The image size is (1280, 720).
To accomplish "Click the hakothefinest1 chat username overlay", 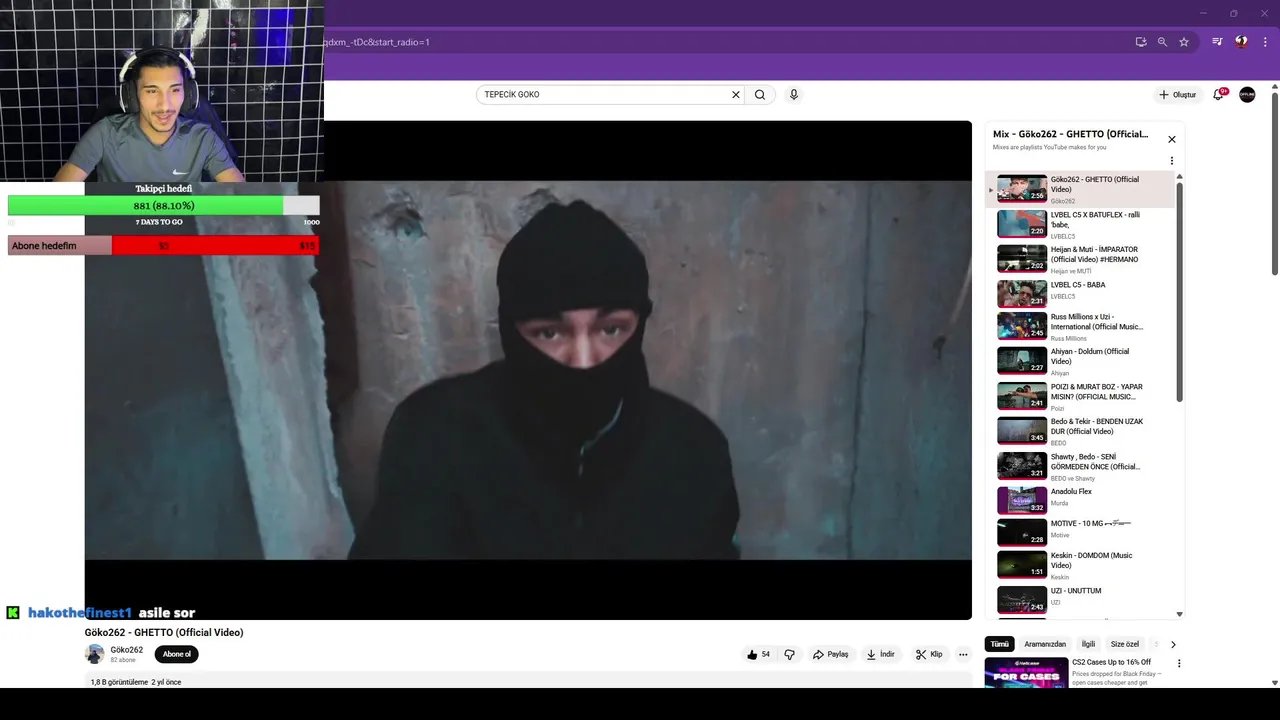I will (x=80, y=612).
